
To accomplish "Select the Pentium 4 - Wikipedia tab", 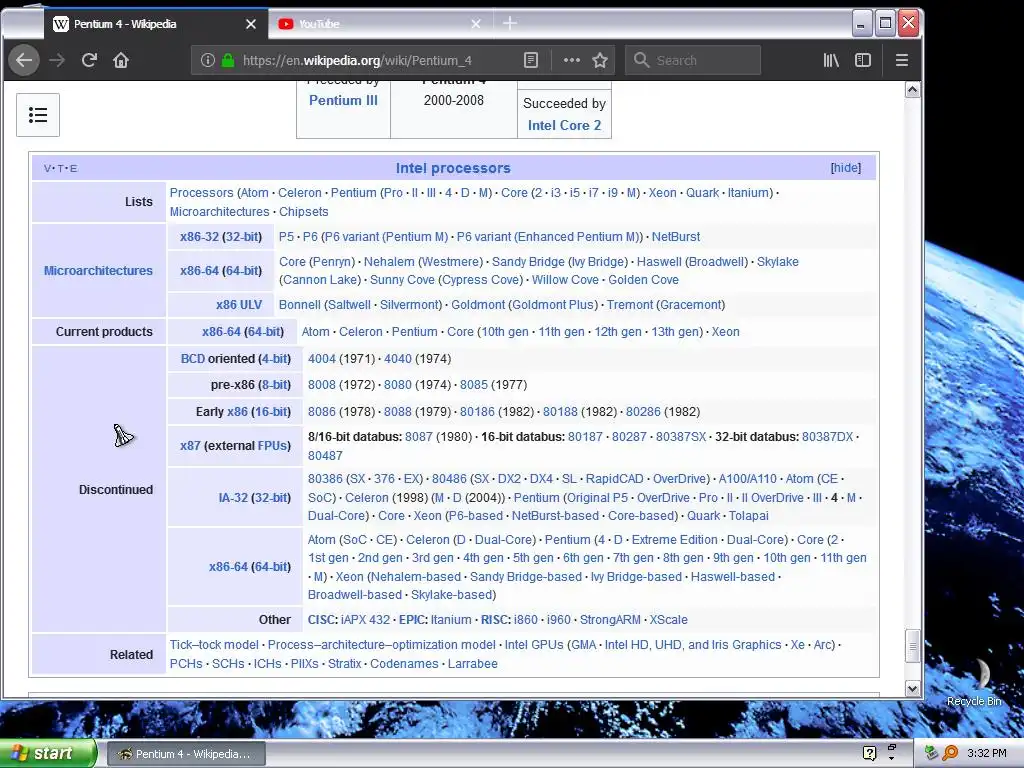I will [x=155, y=24].
